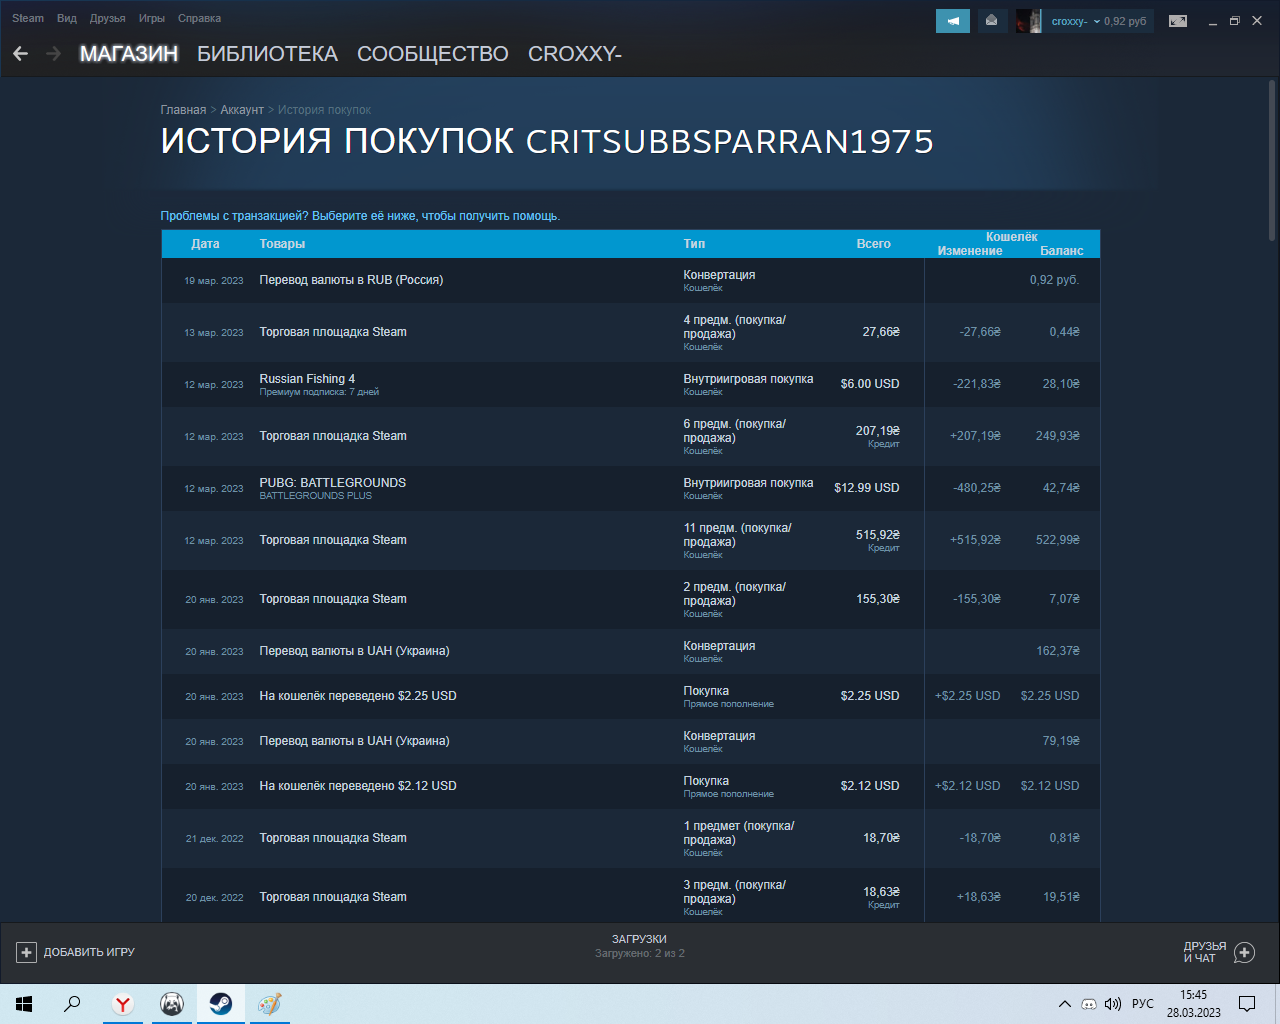1280x1024 pixels.
Task: Click the plus icon for Добавить игру
Action: [x=27, y=952]
